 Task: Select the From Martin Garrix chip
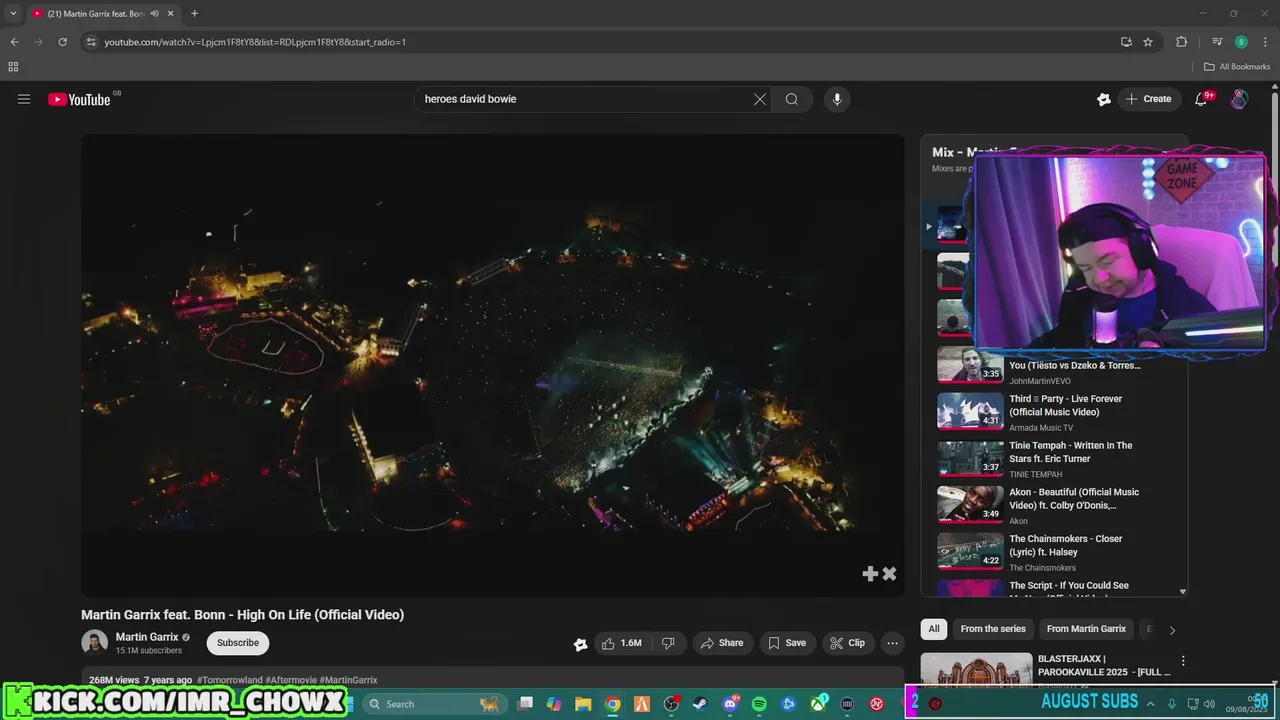(1086, 629)
